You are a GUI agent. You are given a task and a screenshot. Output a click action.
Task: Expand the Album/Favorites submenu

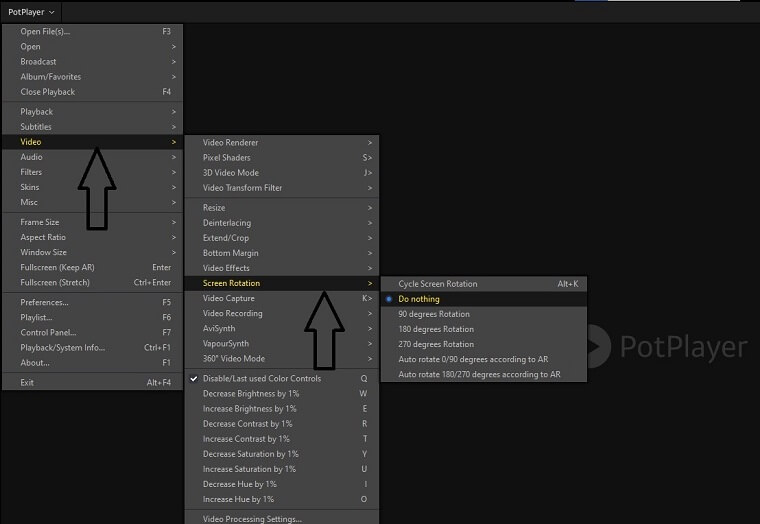(x=93, y=77)
